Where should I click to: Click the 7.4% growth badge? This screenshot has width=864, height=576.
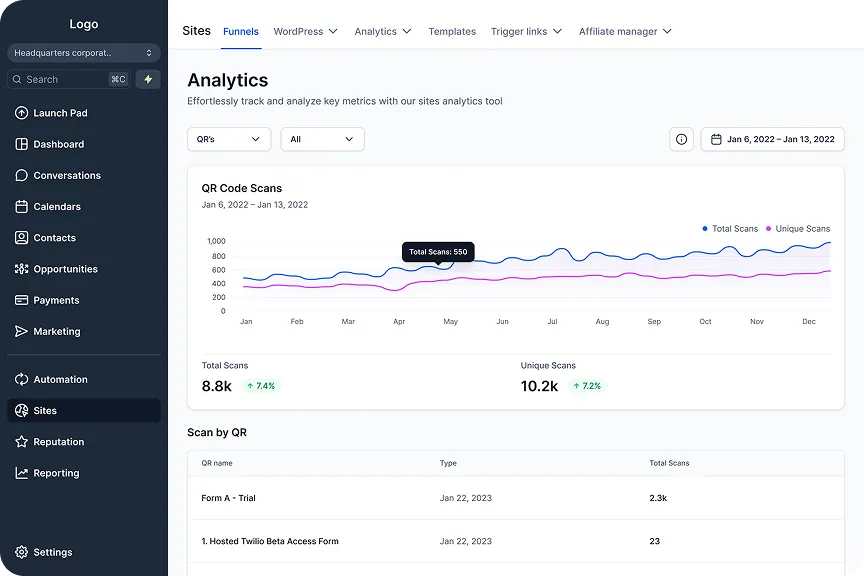point(261,386)
